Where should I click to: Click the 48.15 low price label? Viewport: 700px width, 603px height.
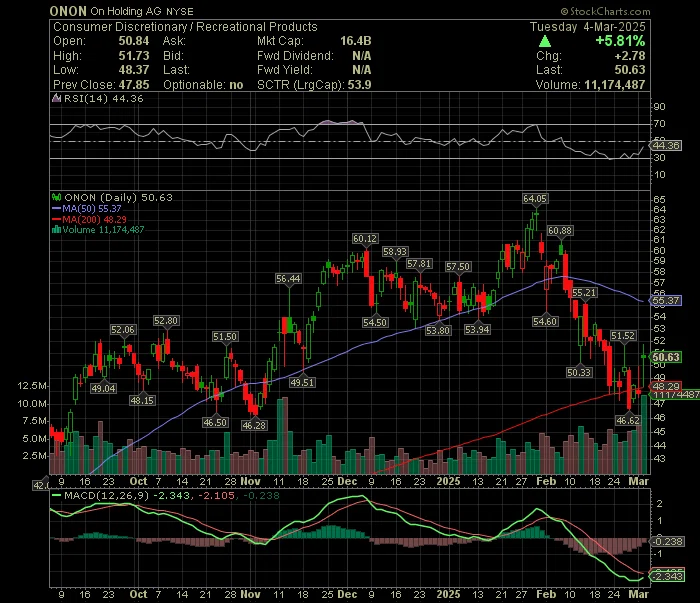coord(142,400)
